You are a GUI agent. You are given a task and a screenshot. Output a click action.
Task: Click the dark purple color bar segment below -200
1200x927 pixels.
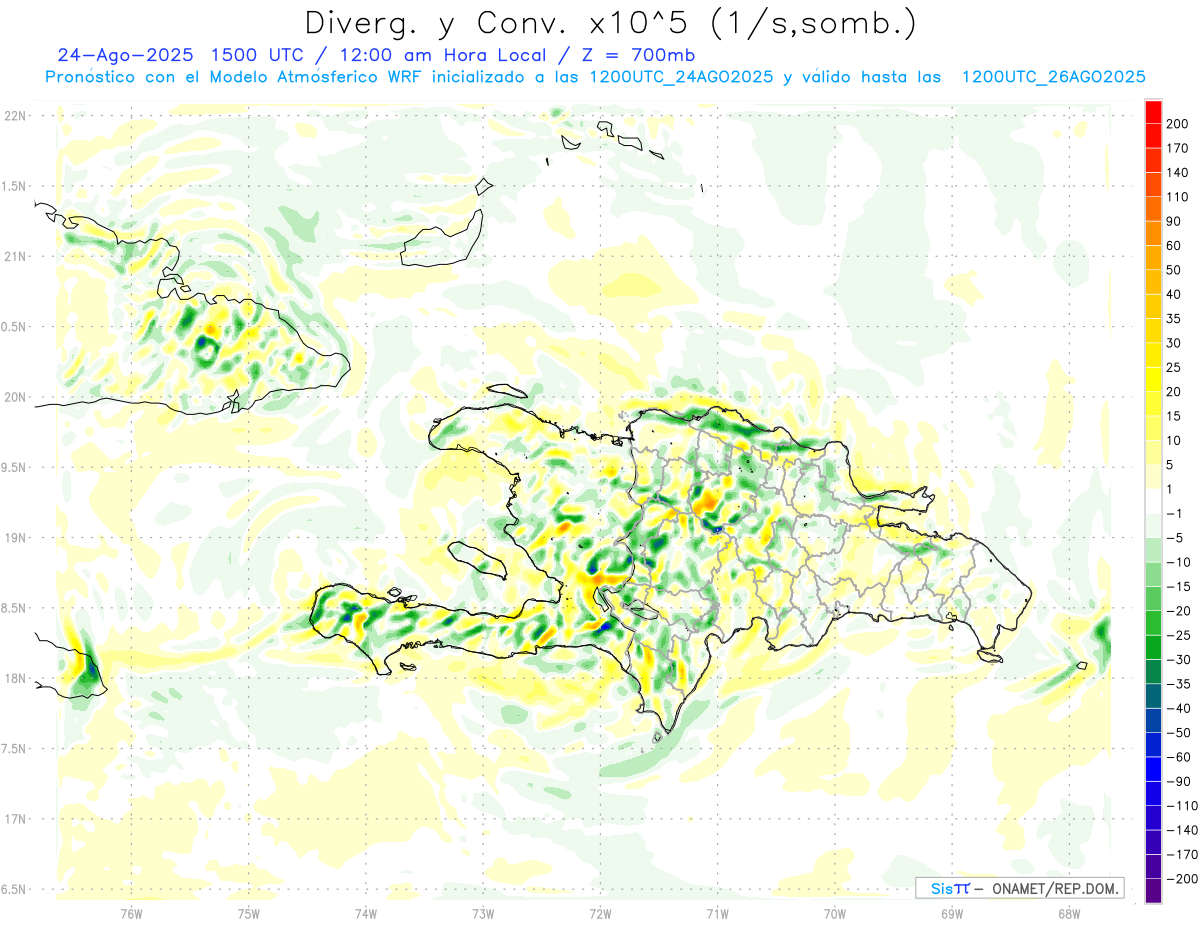(x=1153, y=890)
